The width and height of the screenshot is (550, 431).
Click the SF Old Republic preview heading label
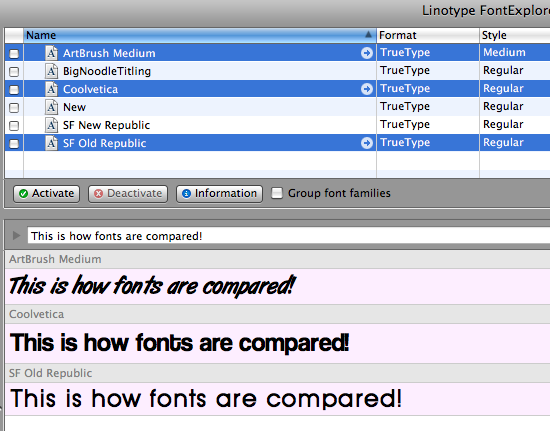tap(51, 373)
